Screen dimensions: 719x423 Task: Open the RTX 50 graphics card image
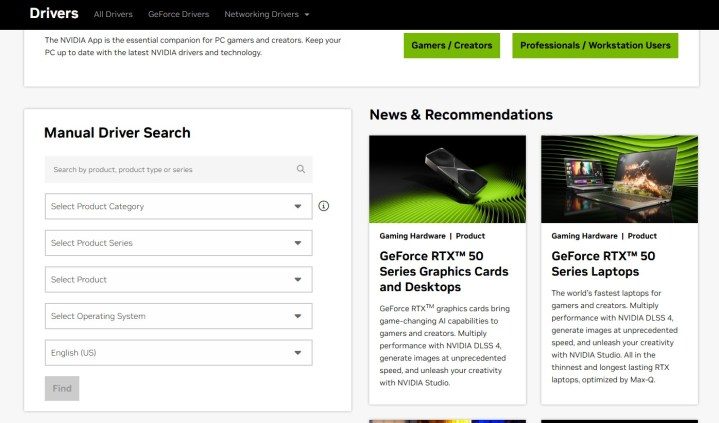point(447,178)
